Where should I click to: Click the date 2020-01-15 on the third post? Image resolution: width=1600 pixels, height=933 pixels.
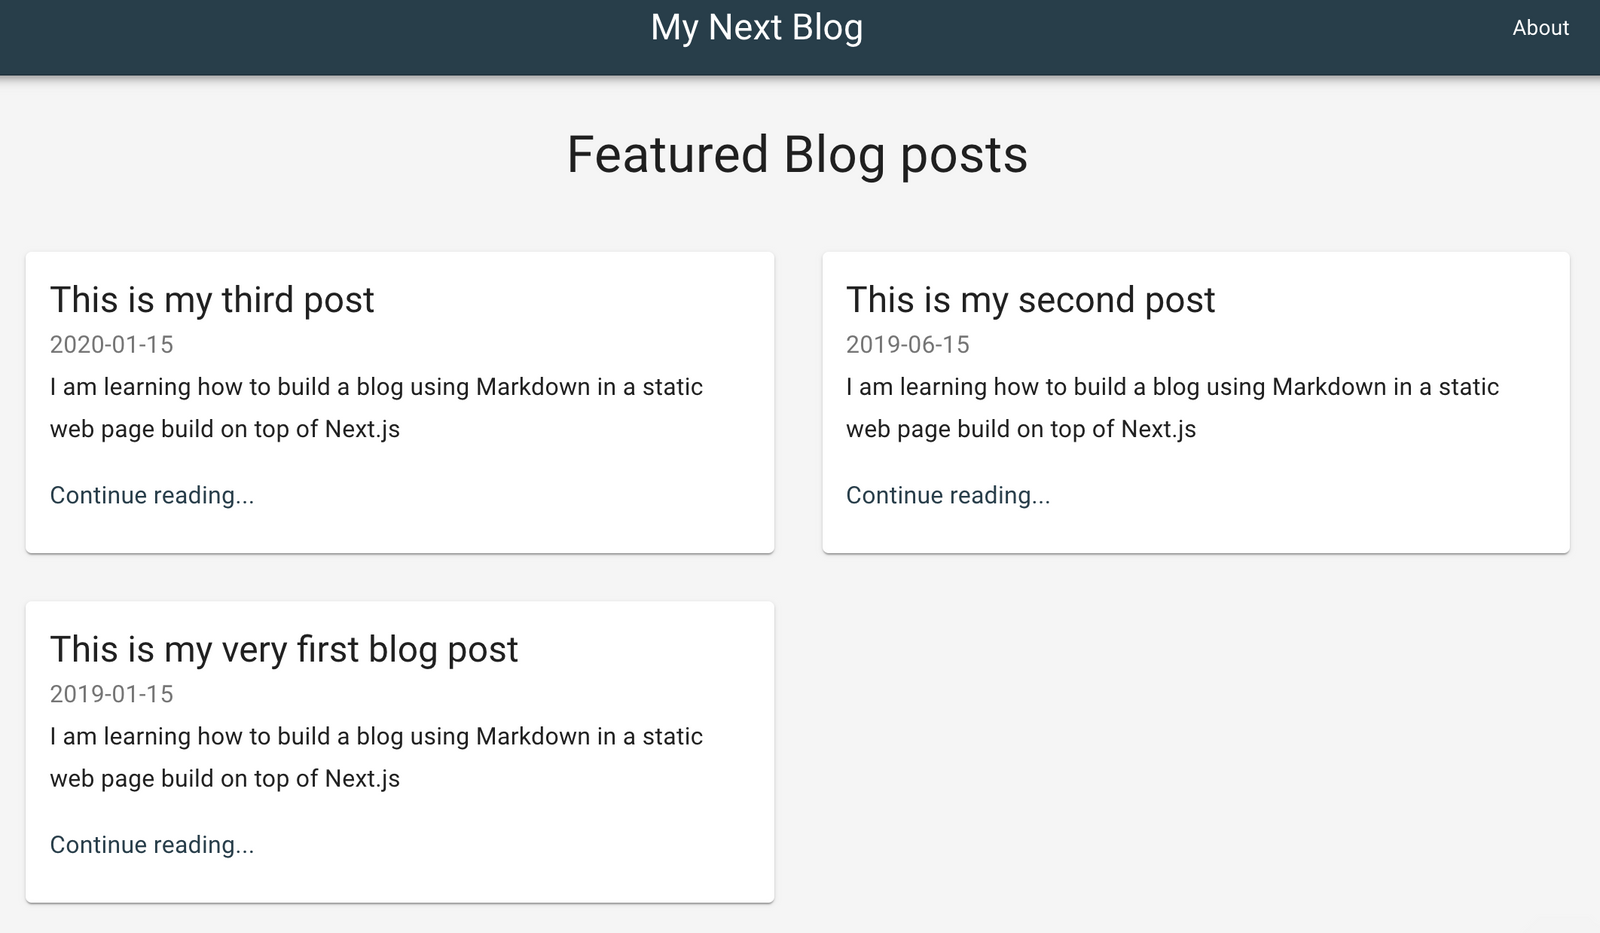tap(111, 344)
